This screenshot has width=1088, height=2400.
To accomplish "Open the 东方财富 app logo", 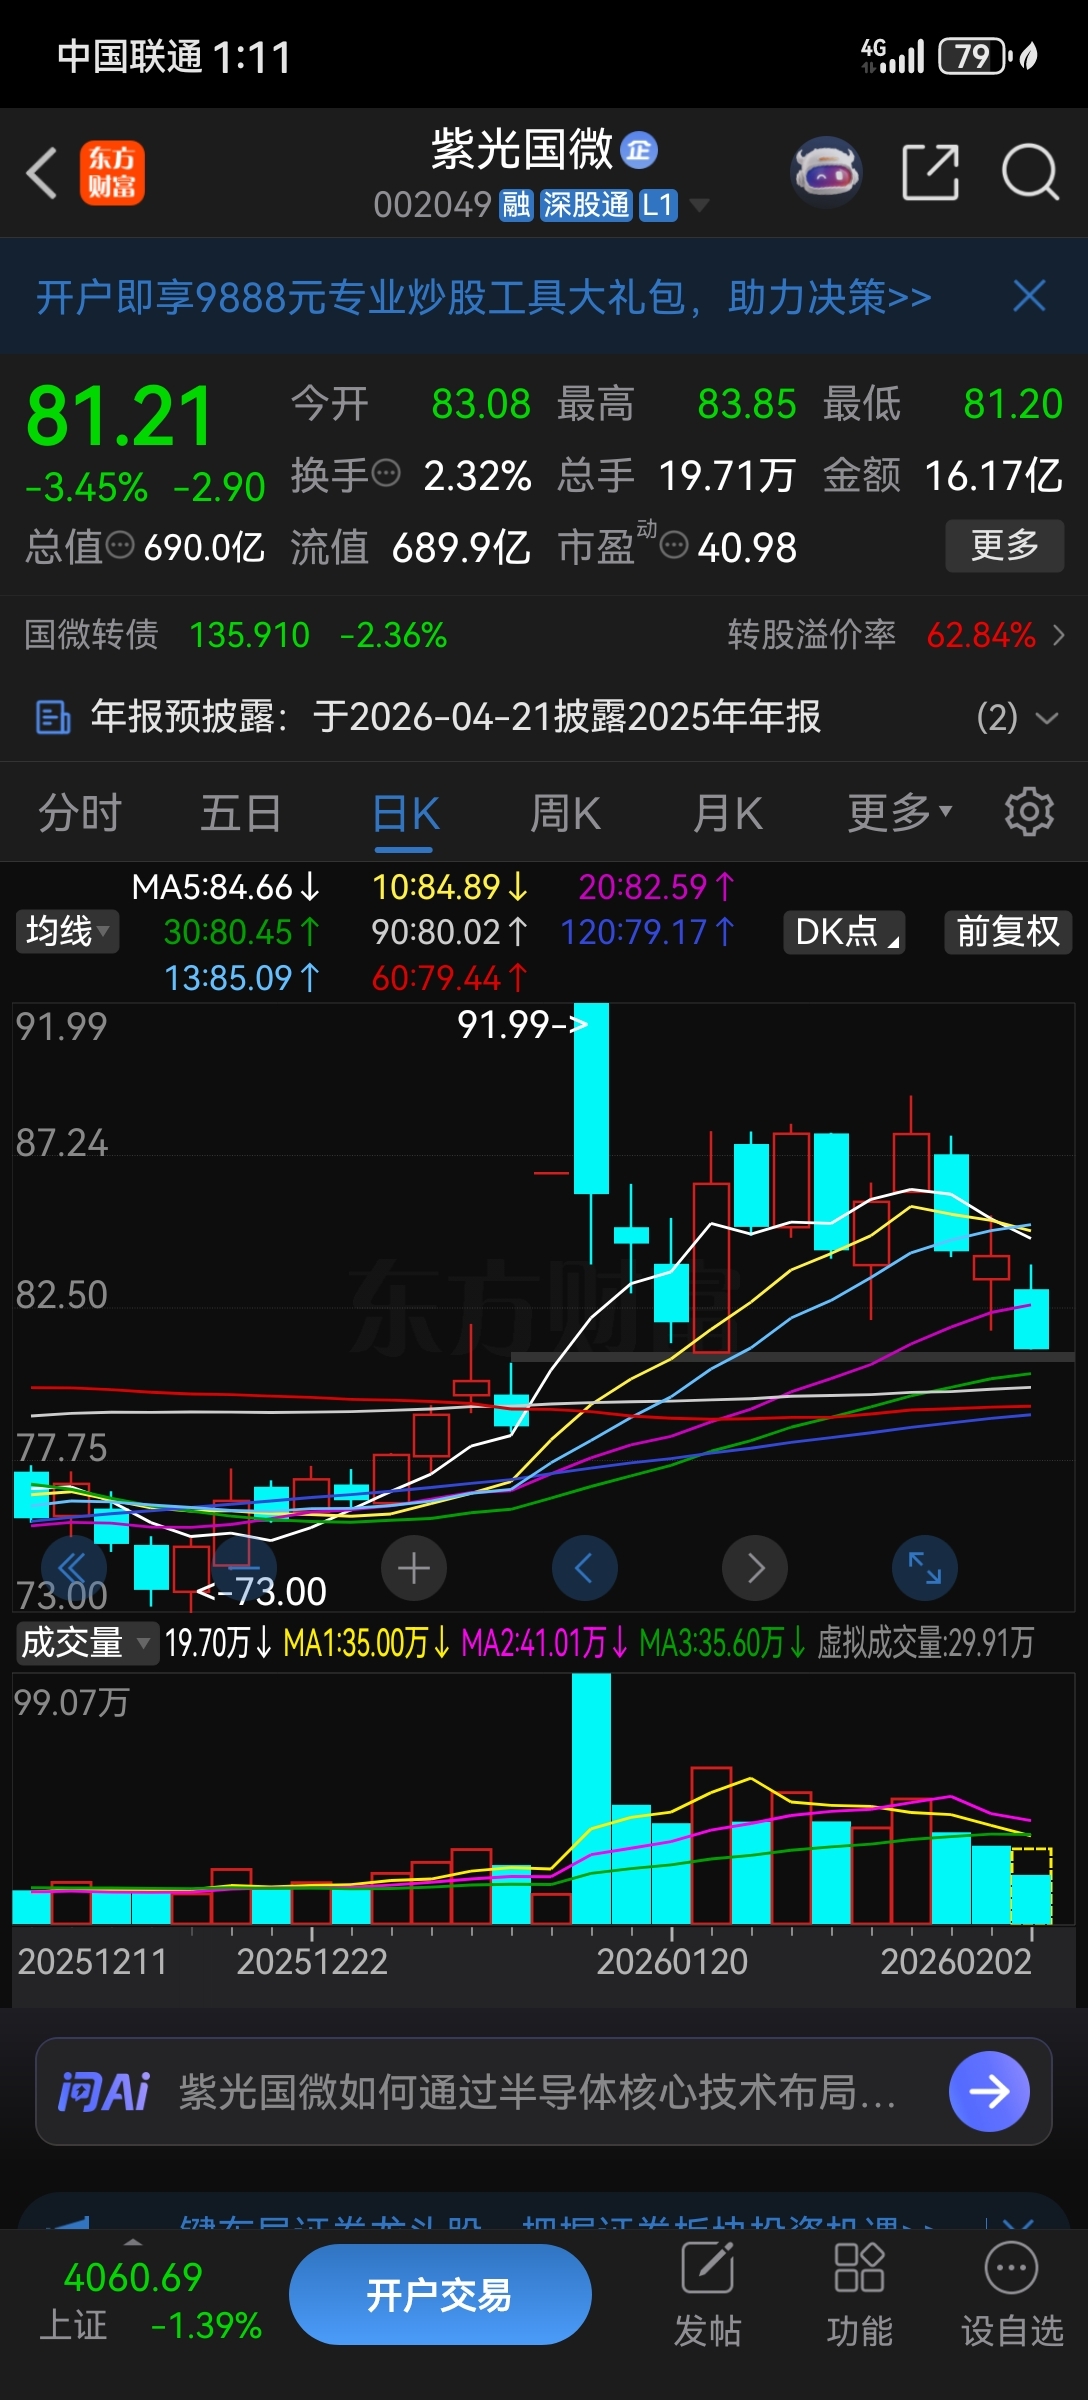I will tap(112, 173).
